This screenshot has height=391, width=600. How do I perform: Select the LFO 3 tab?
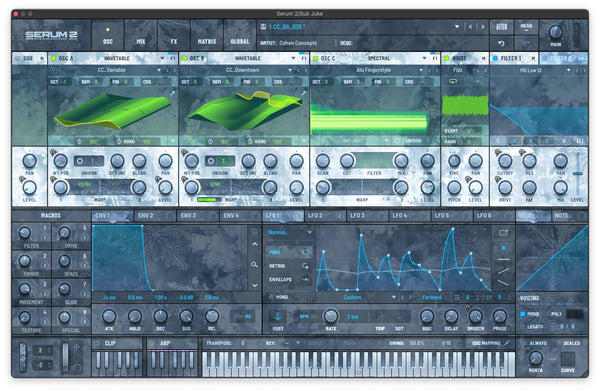tap(367, 215)
